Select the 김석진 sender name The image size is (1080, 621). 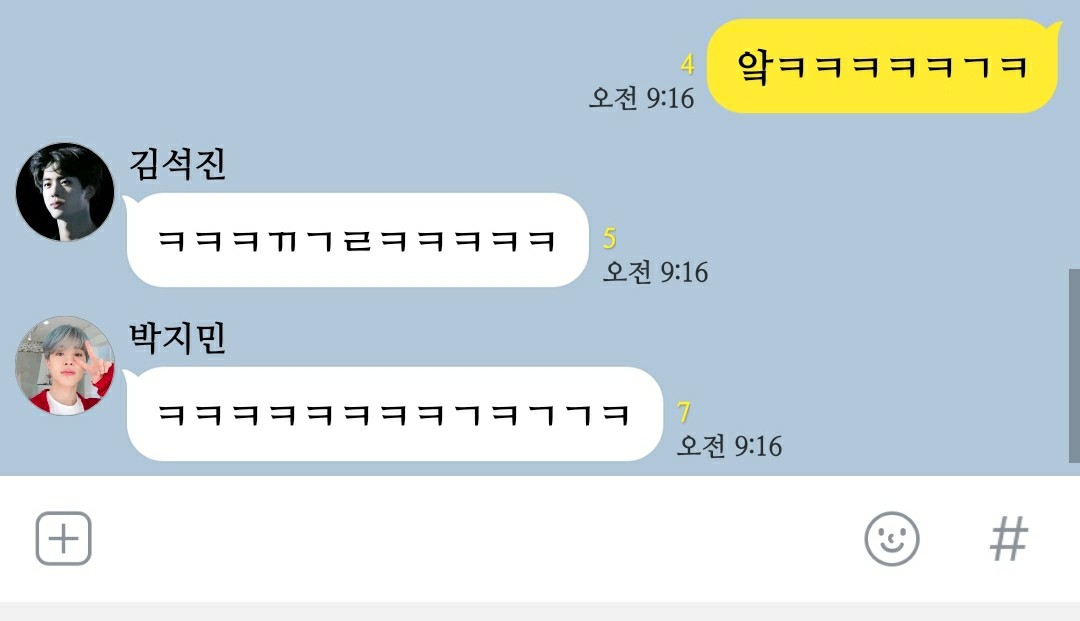click(178, 164)
